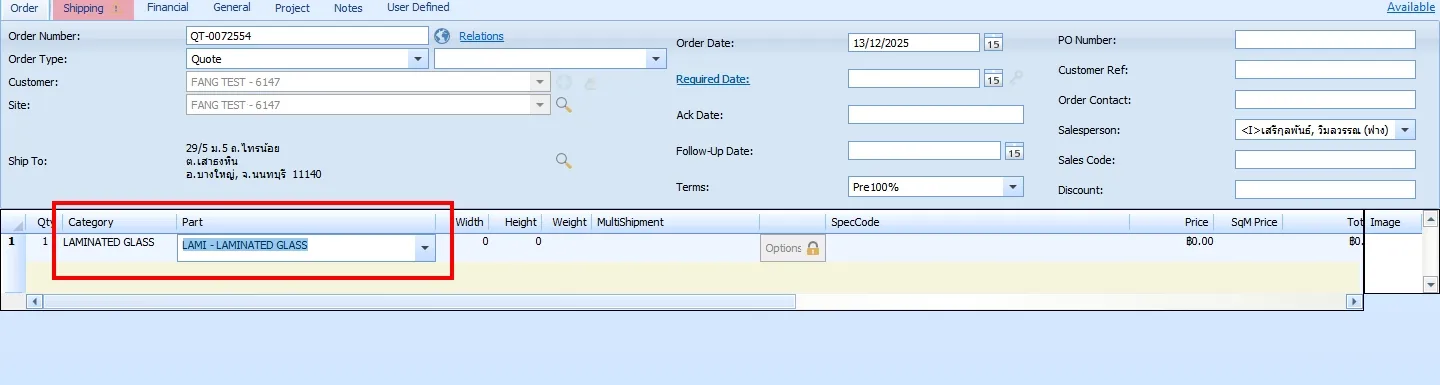
Task: Click the PO Number field
Action: point(1325,40)
